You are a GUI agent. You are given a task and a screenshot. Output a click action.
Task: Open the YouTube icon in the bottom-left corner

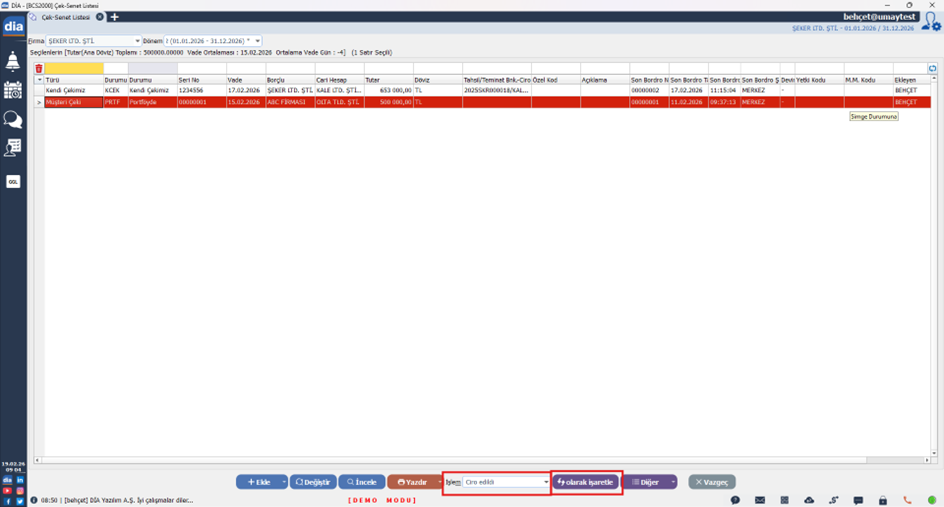point(7,491)
